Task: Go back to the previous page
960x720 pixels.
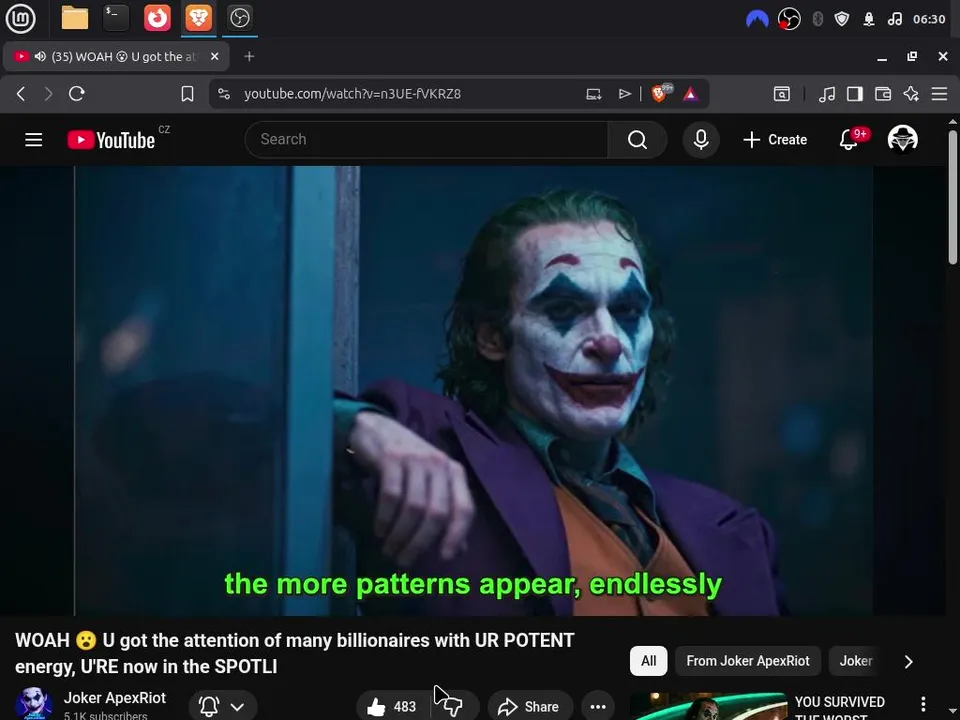Action: (x=21, y=94)
